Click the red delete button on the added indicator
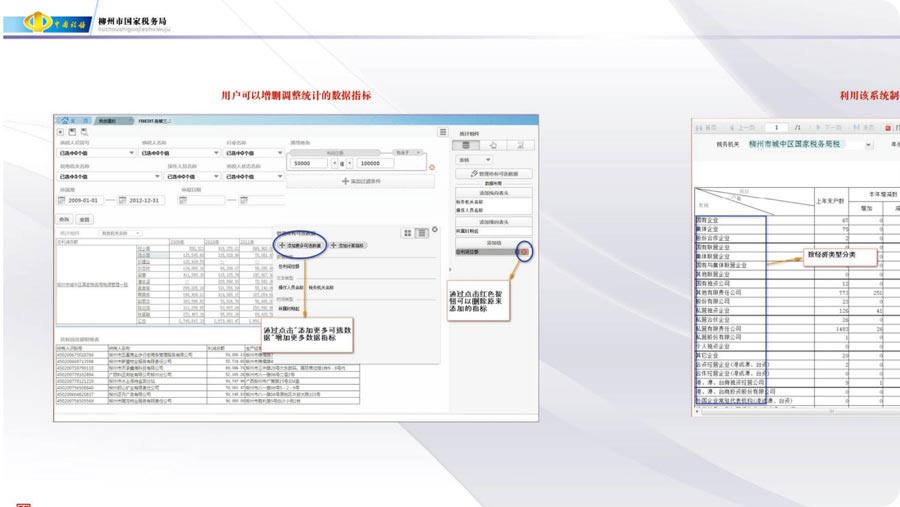 pos(525,251)
